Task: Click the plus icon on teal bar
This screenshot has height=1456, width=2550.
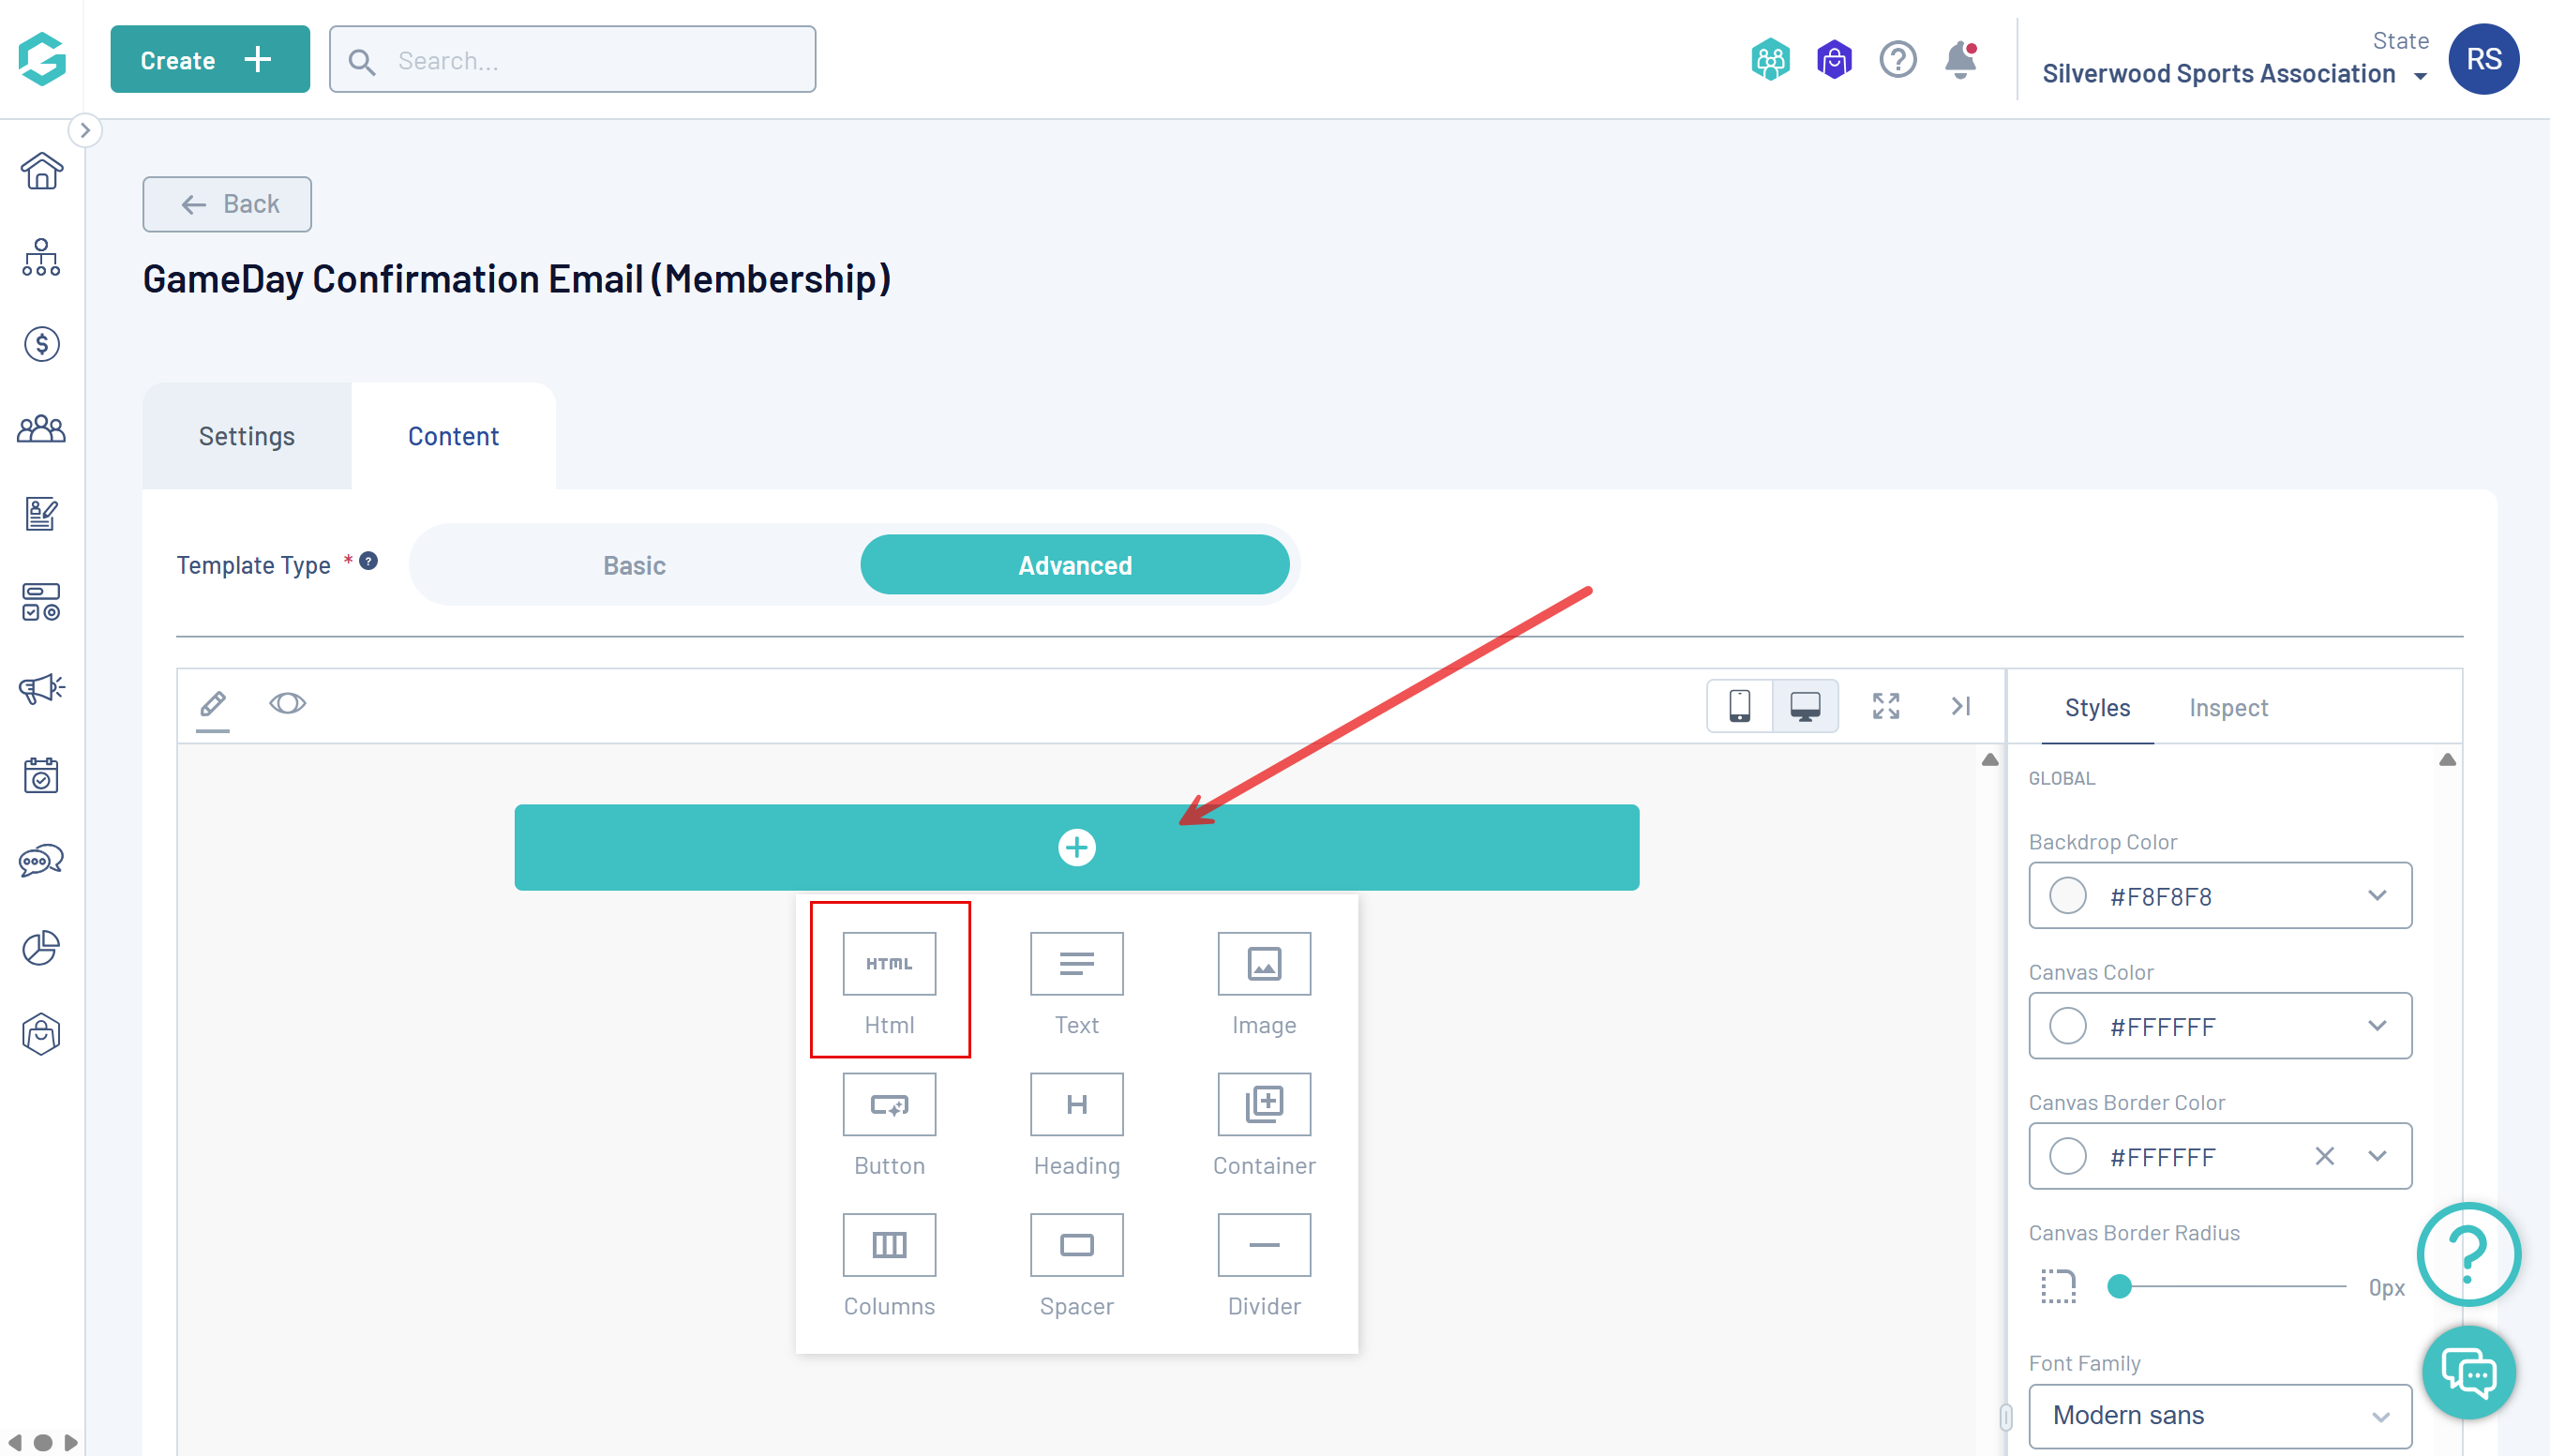Action: coord(1076,847)
